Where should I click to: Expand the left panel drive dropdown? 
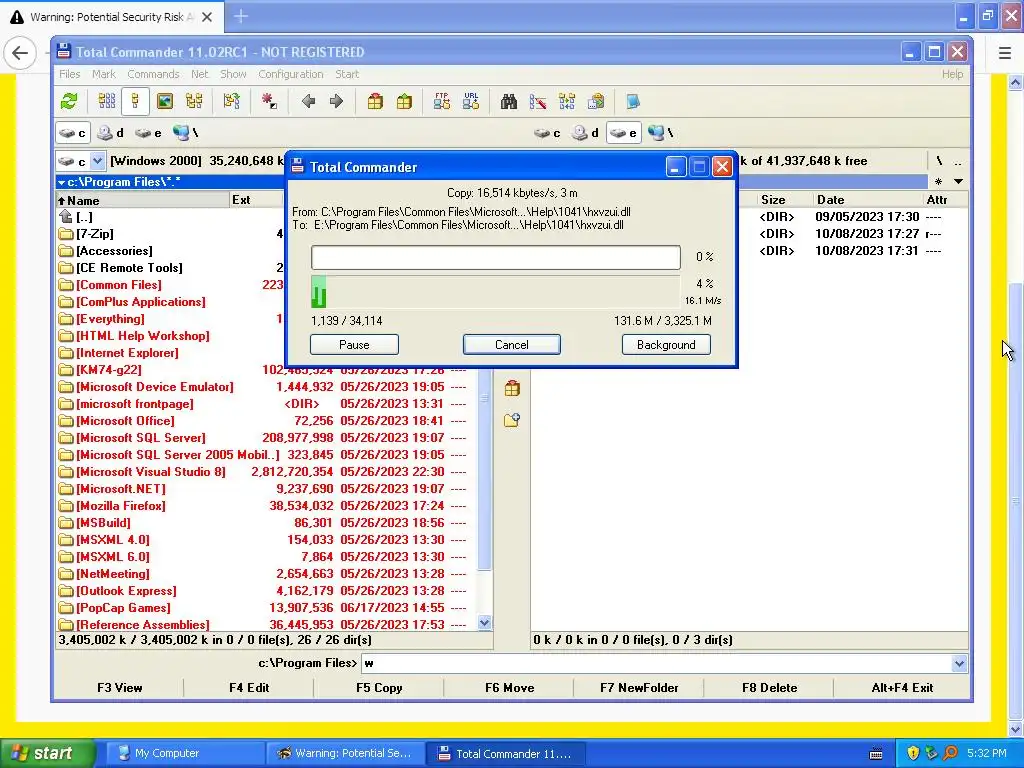tap(97, 161)
